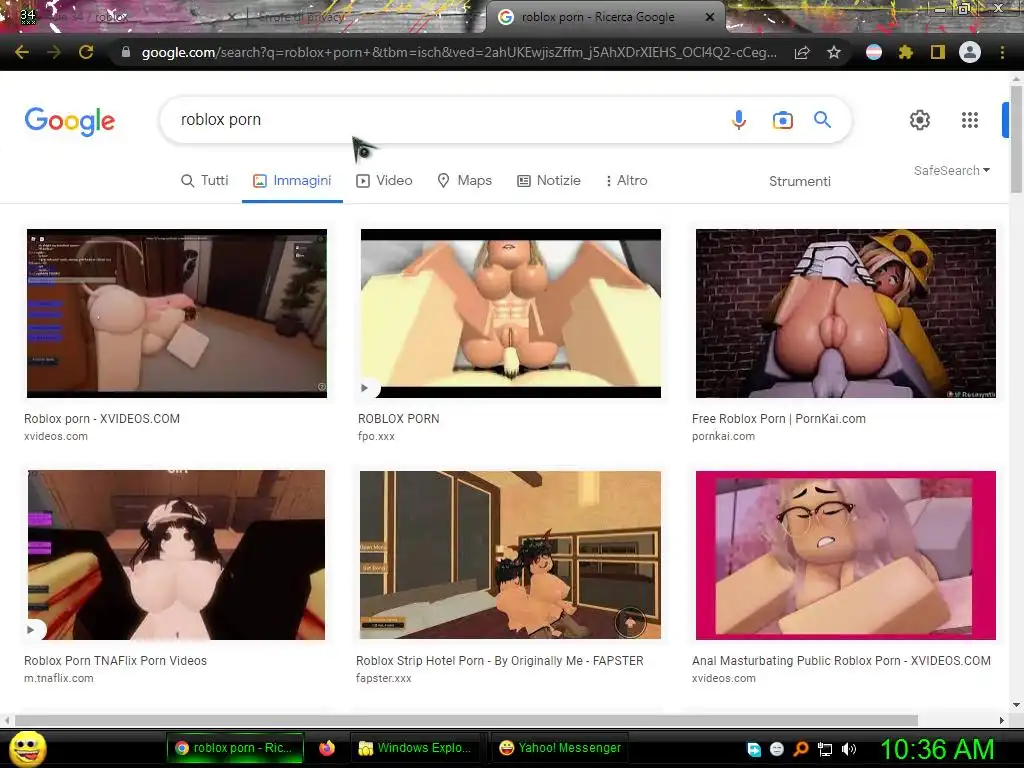The height and width of the screenshot is (768, 1024).
Task: Open the Maps results tab
Action: [x=464, y=181]
